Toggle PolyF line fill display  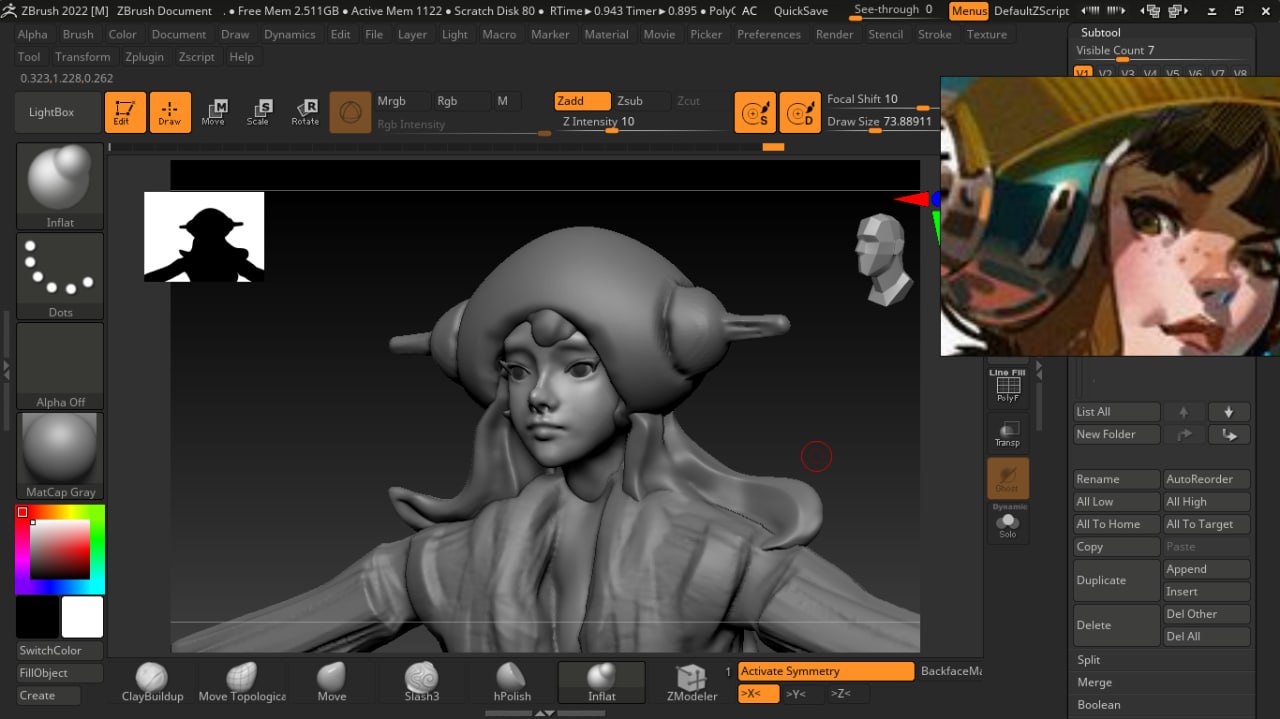click(x=1007, y=386)
